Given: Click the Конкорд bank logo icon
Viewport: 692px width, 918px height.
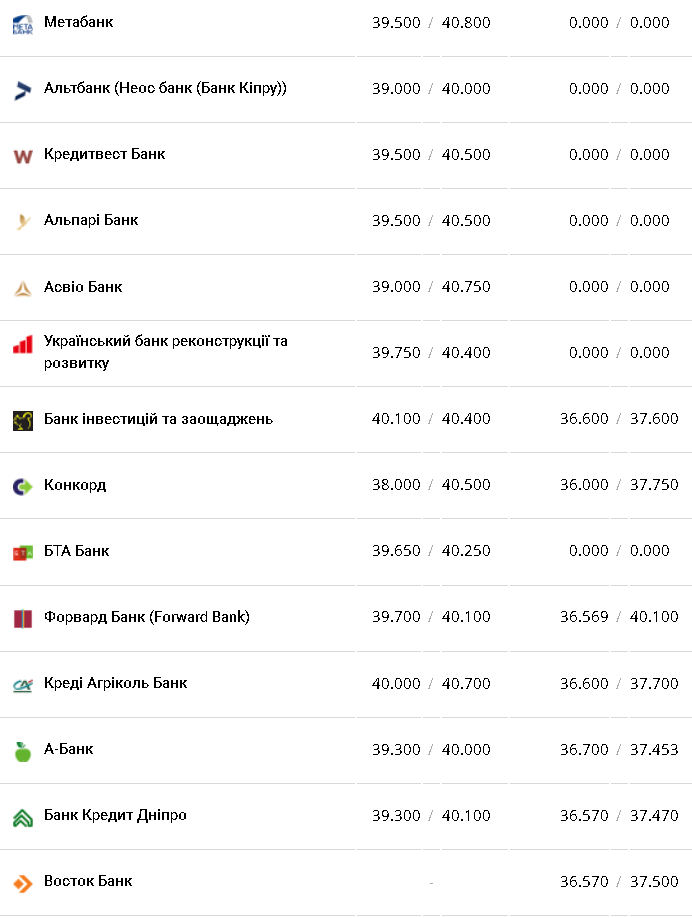Looking at the screenshot, I should point(22,486).
